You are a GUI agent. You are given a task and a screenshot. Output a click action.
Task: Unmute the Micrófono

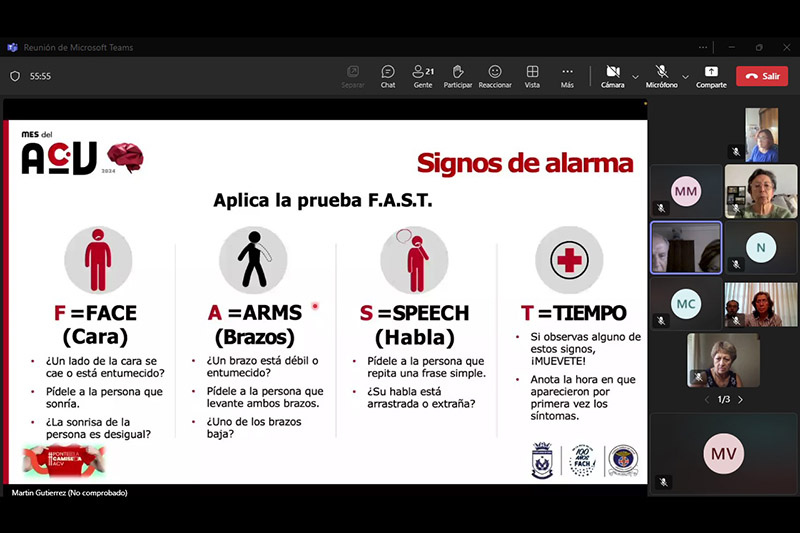click(661, 77)
